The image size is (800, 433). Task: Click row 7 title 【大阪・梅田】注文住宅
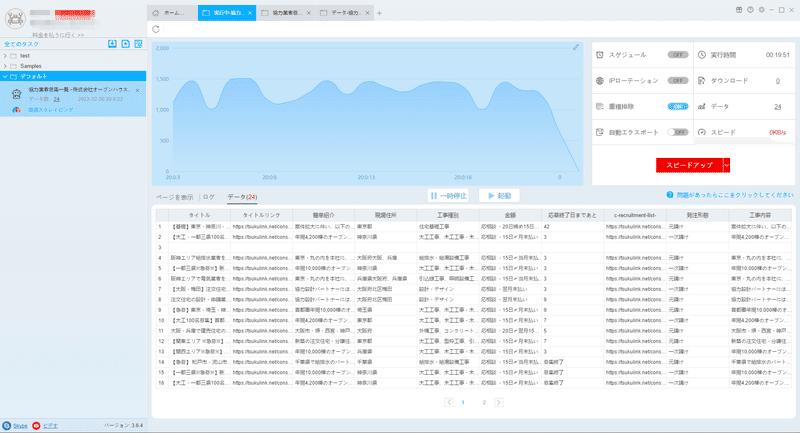coord(199,289)
